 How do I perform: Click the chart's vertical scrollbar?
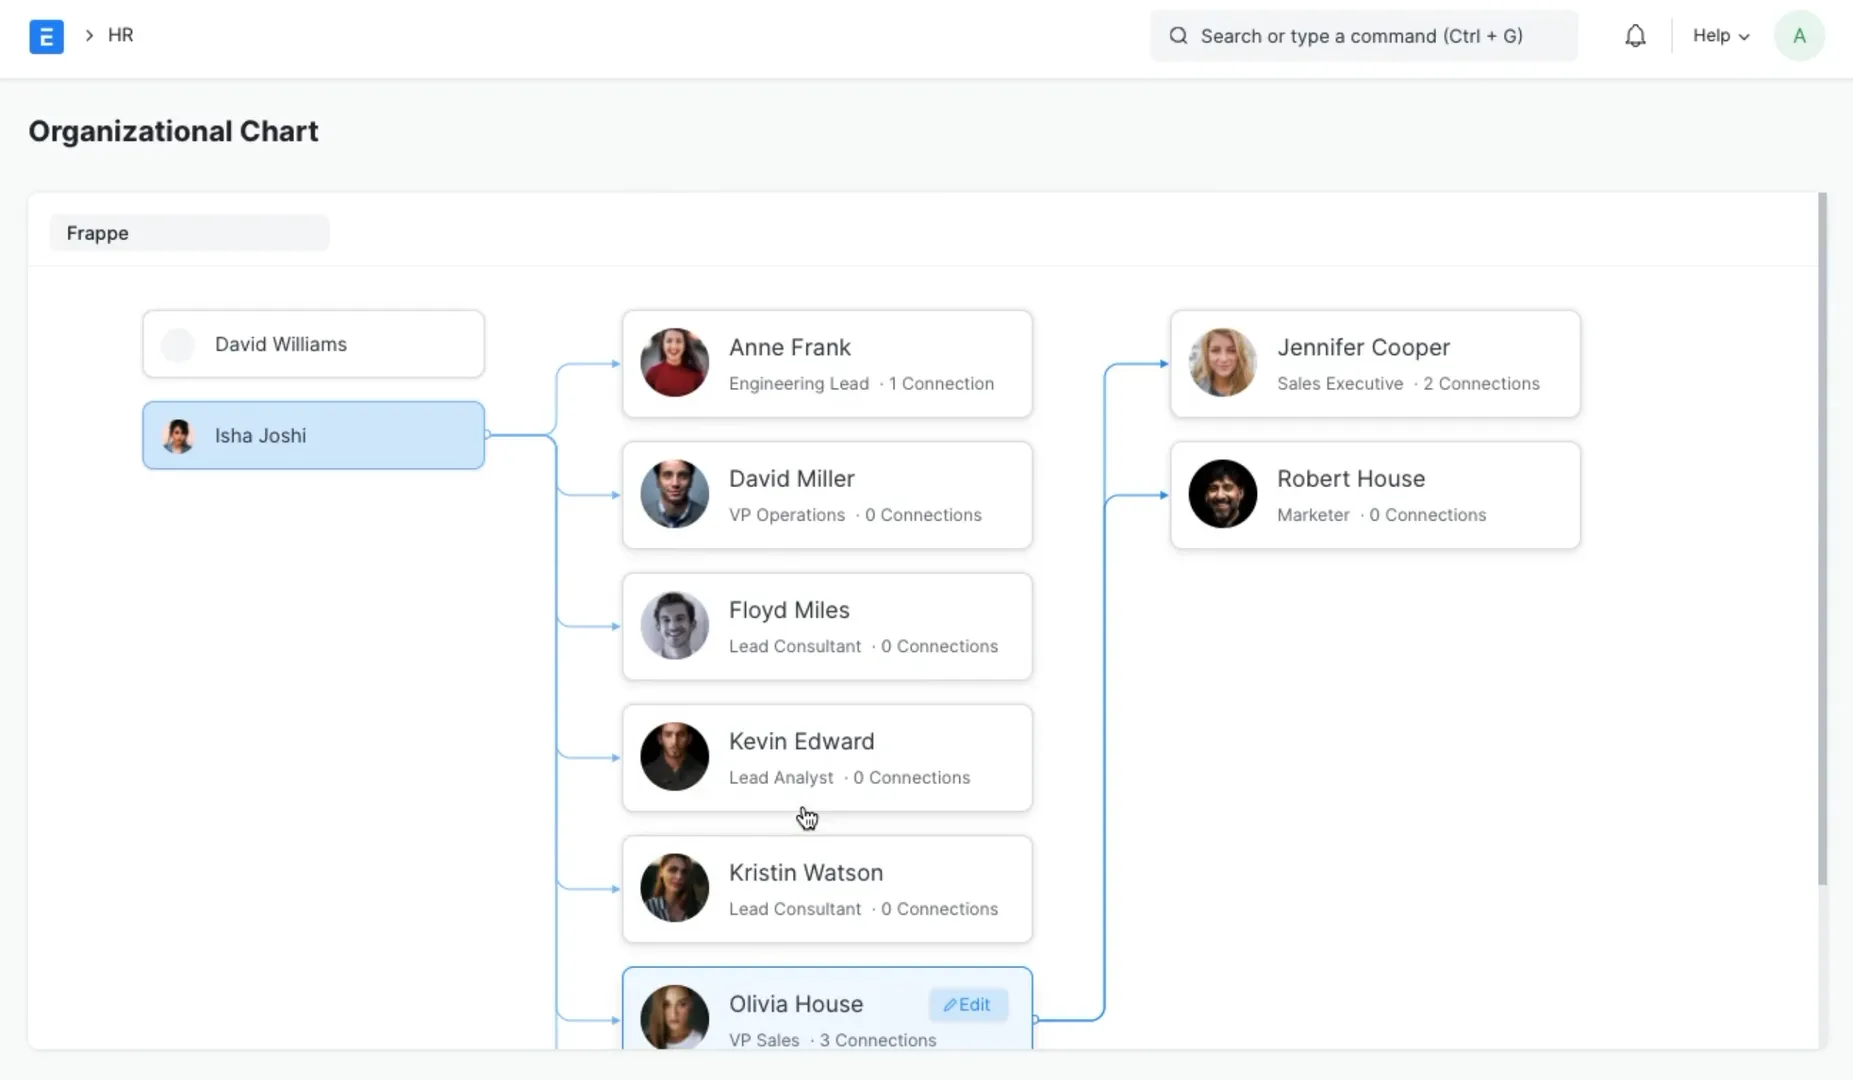[x=1821, y=540]
